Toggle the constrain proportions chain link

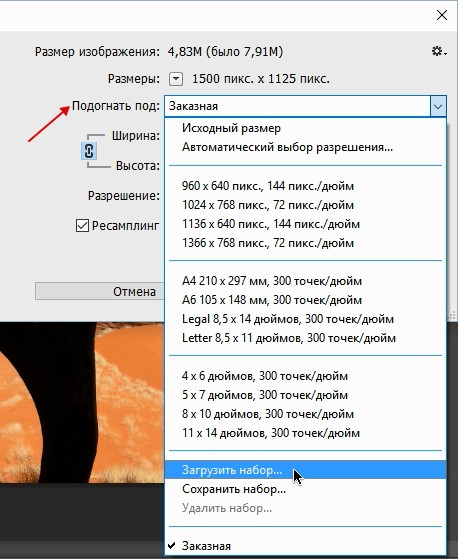pos(89,151)
